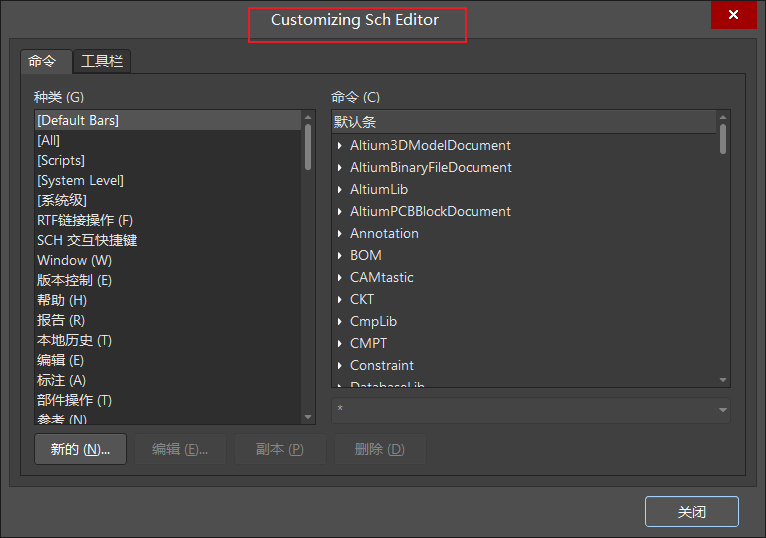Click the 删除 (D) button
Image resolution: width=766 pixels, height=538 pixels.
380,449
